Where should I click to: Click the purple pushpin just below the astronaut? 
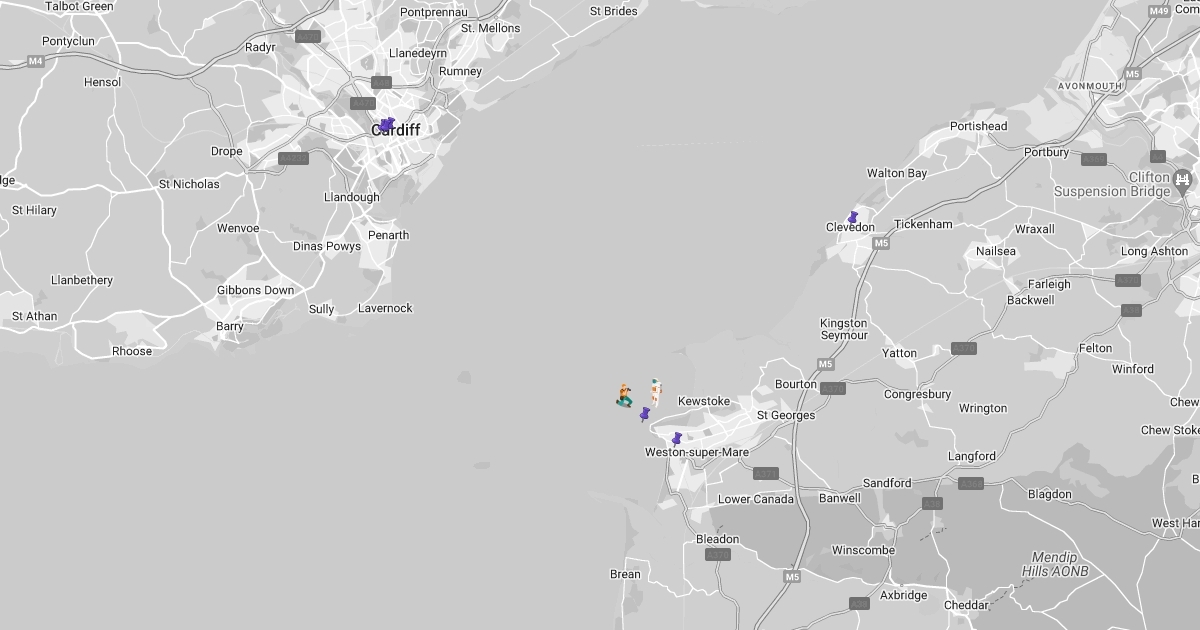click(x=645, y=414)
